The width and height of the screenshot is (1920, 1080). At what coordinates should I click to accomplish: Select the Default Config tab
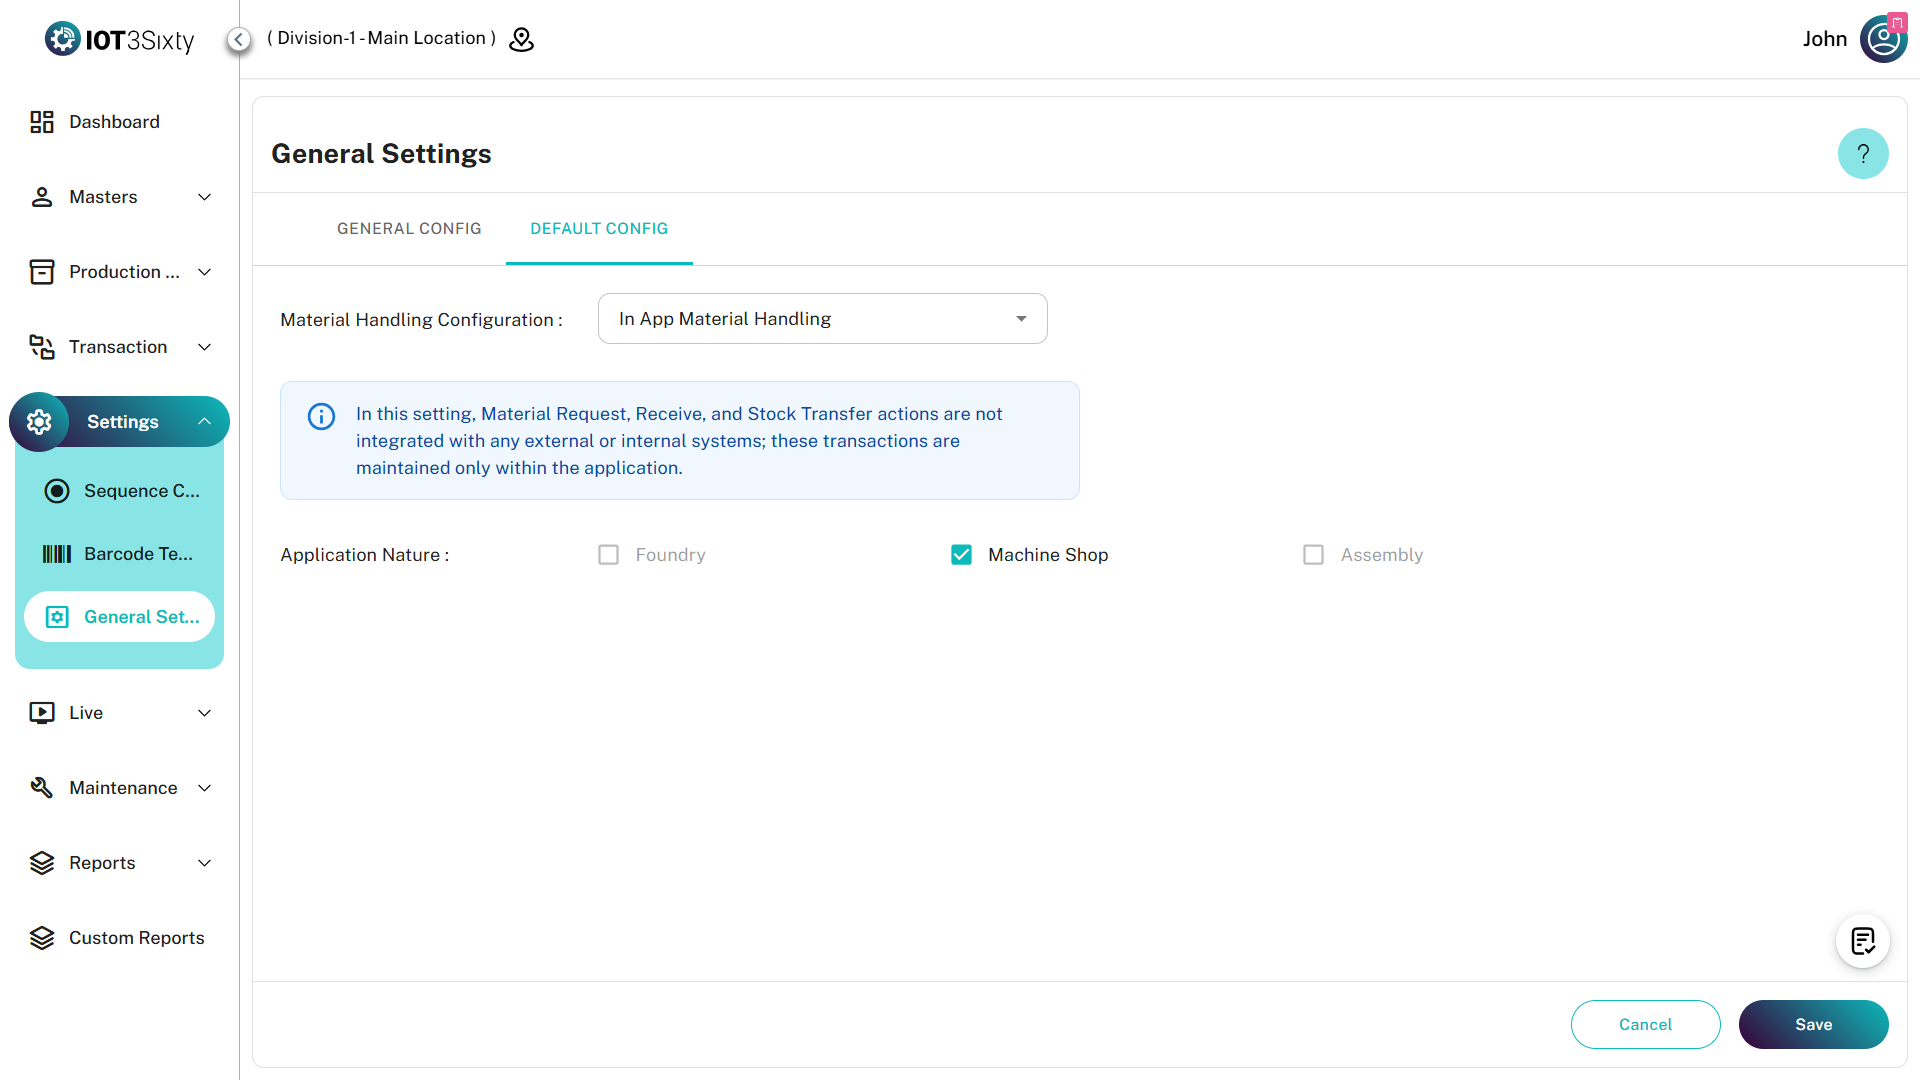coord(599,229)
